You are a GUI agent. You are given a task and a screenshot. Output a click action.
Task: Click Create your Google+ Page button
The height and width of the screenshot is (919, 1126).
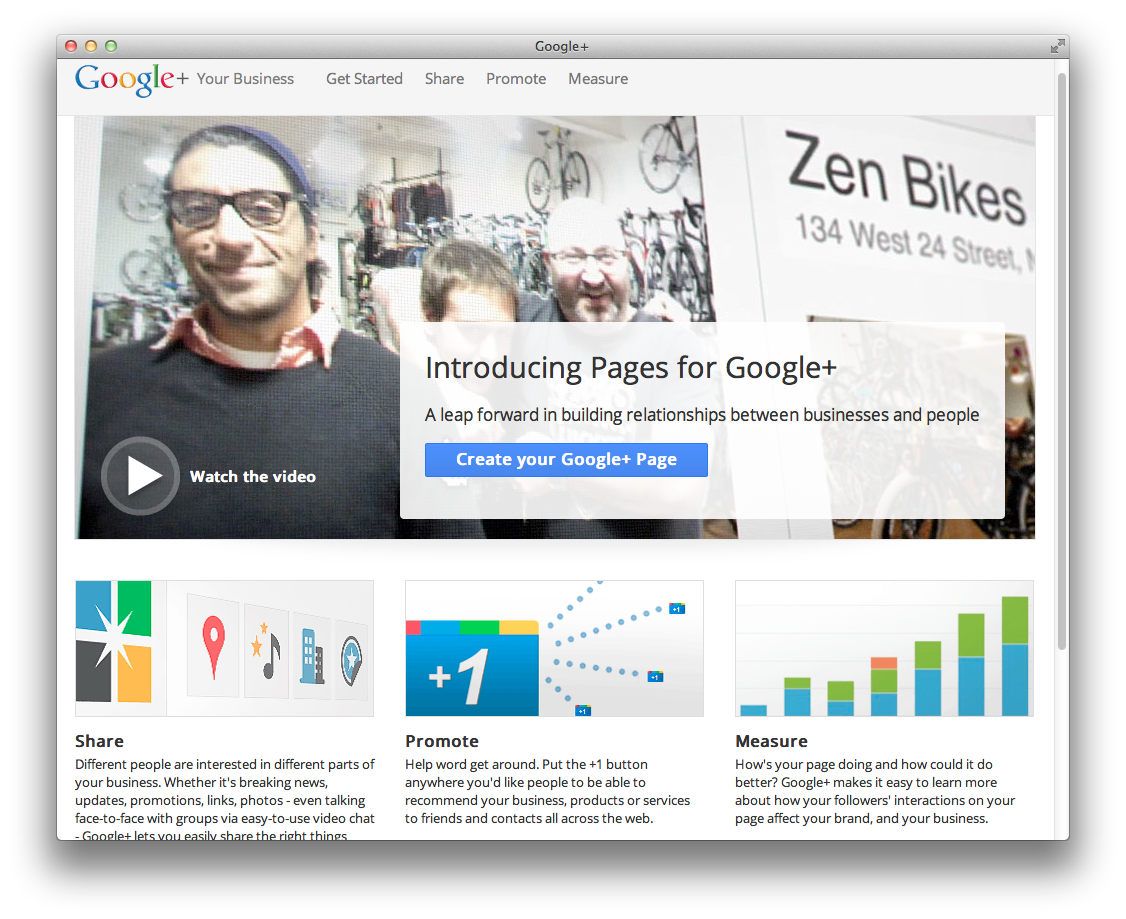567,460
